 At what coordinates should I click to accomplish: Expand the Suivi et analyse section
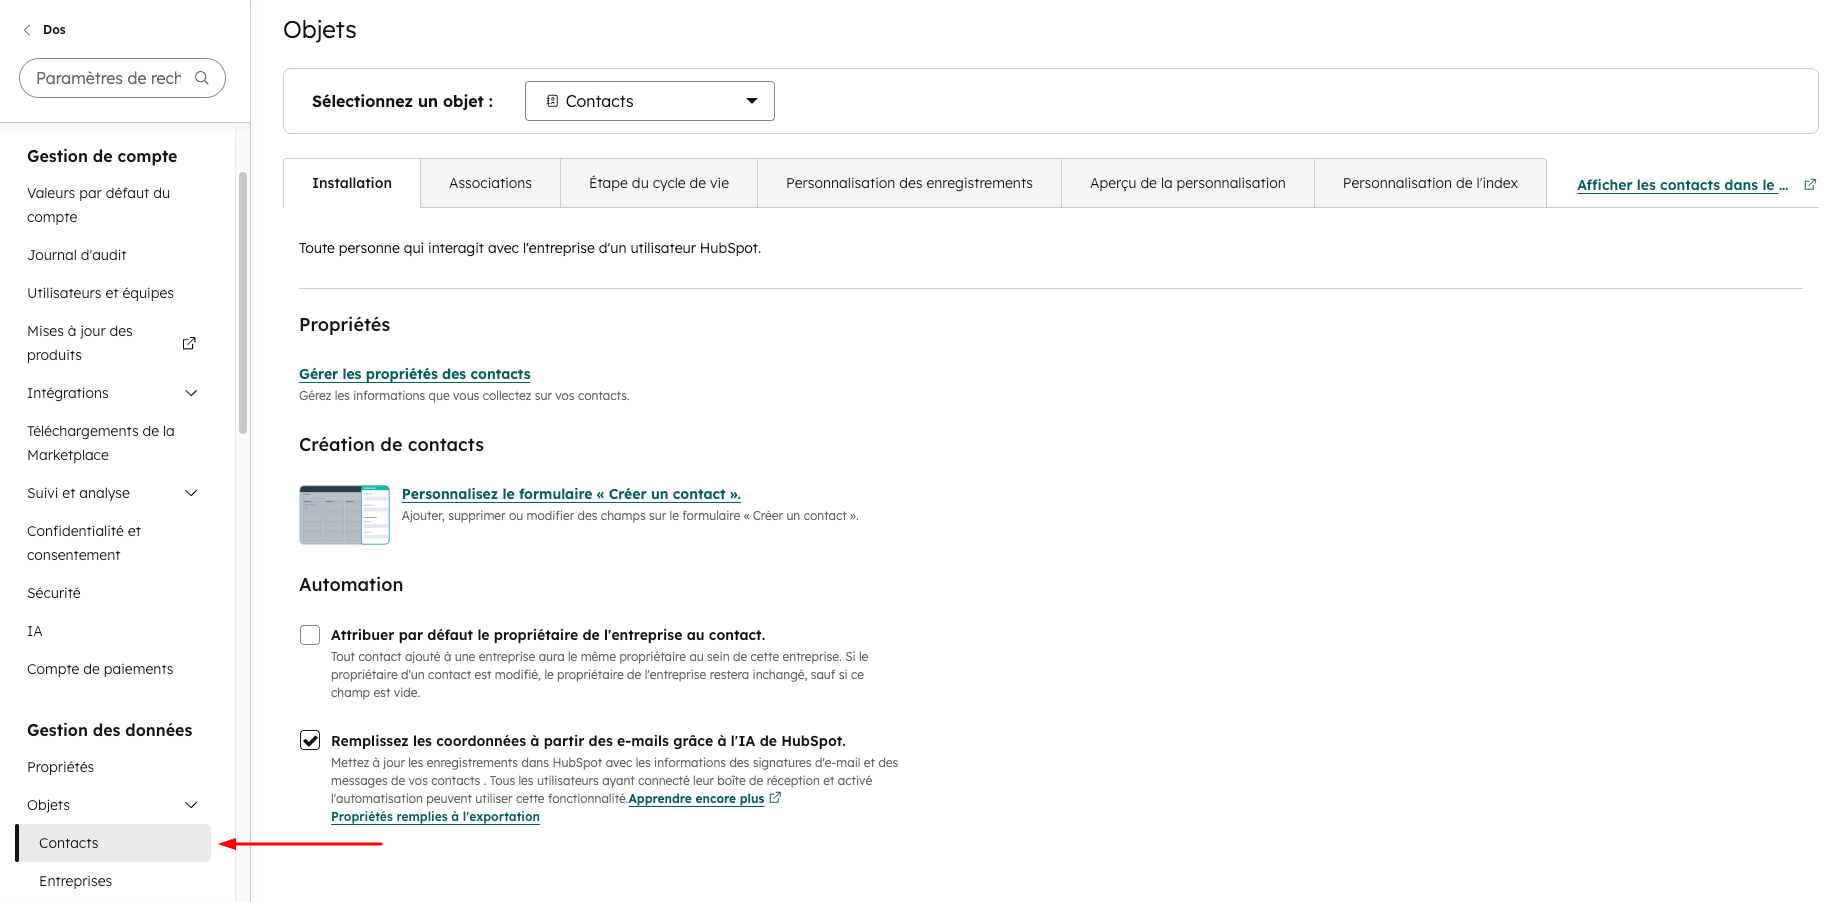point(191,493)
